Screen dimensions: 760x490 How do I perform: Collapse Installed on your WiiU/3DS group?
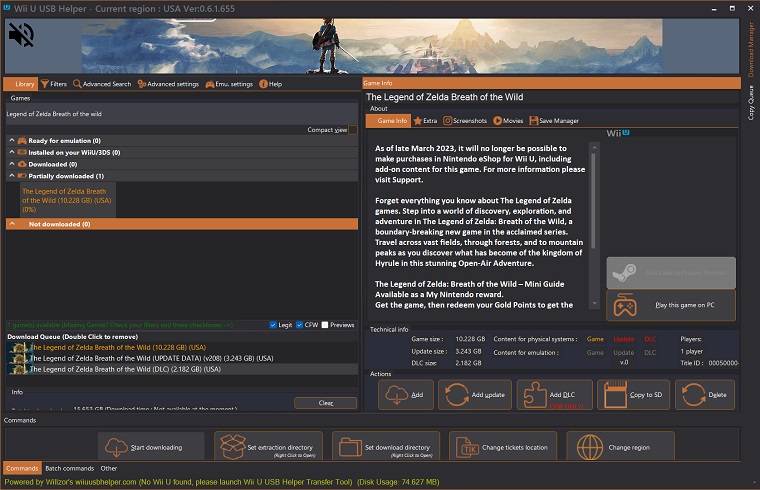coord(12,152)
